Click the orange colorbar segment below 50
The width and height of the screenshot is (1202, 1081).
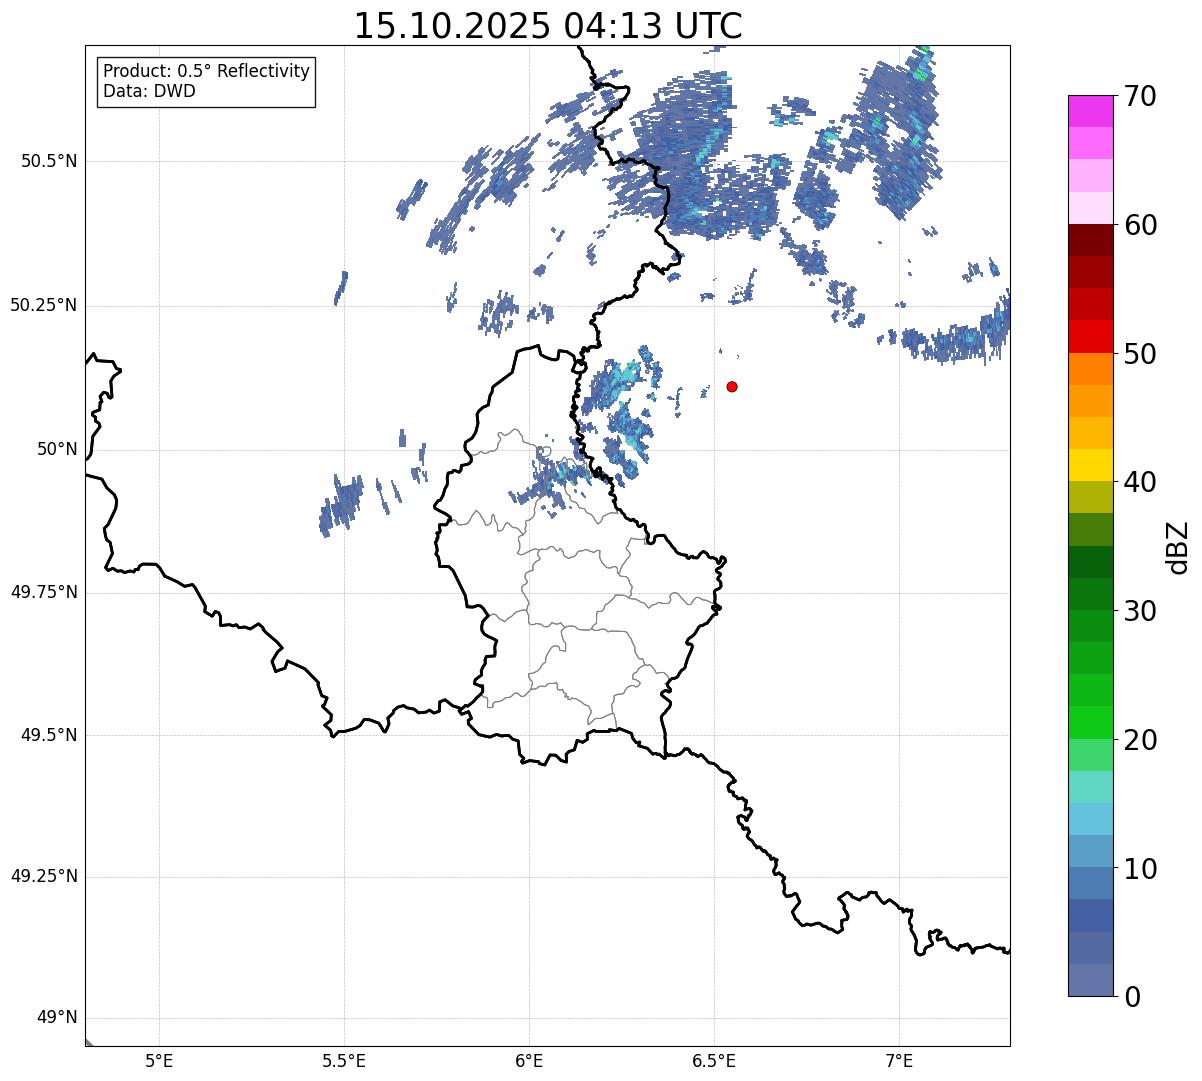click(1090, 369)
